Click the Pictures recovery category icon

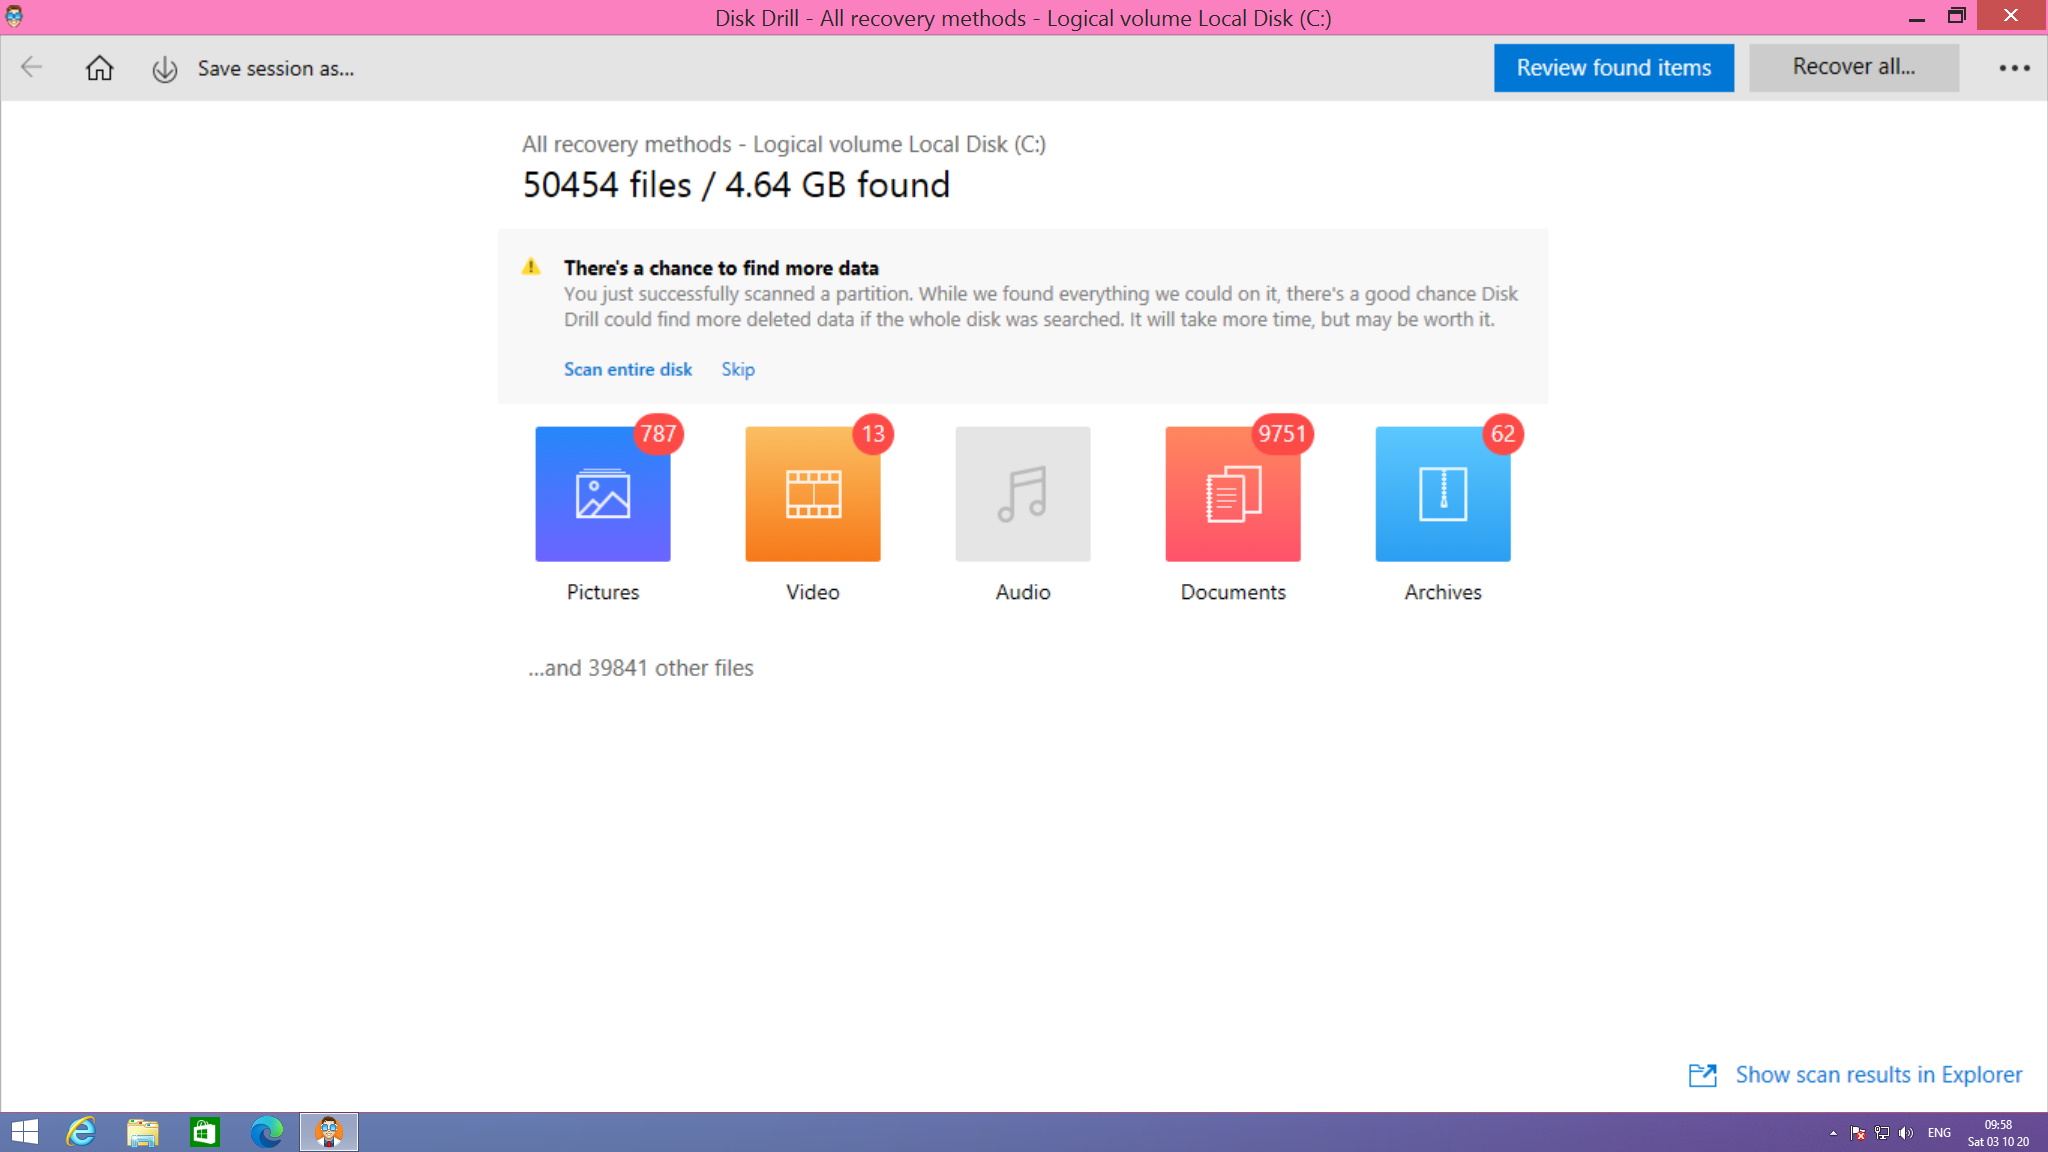point(602,494)
